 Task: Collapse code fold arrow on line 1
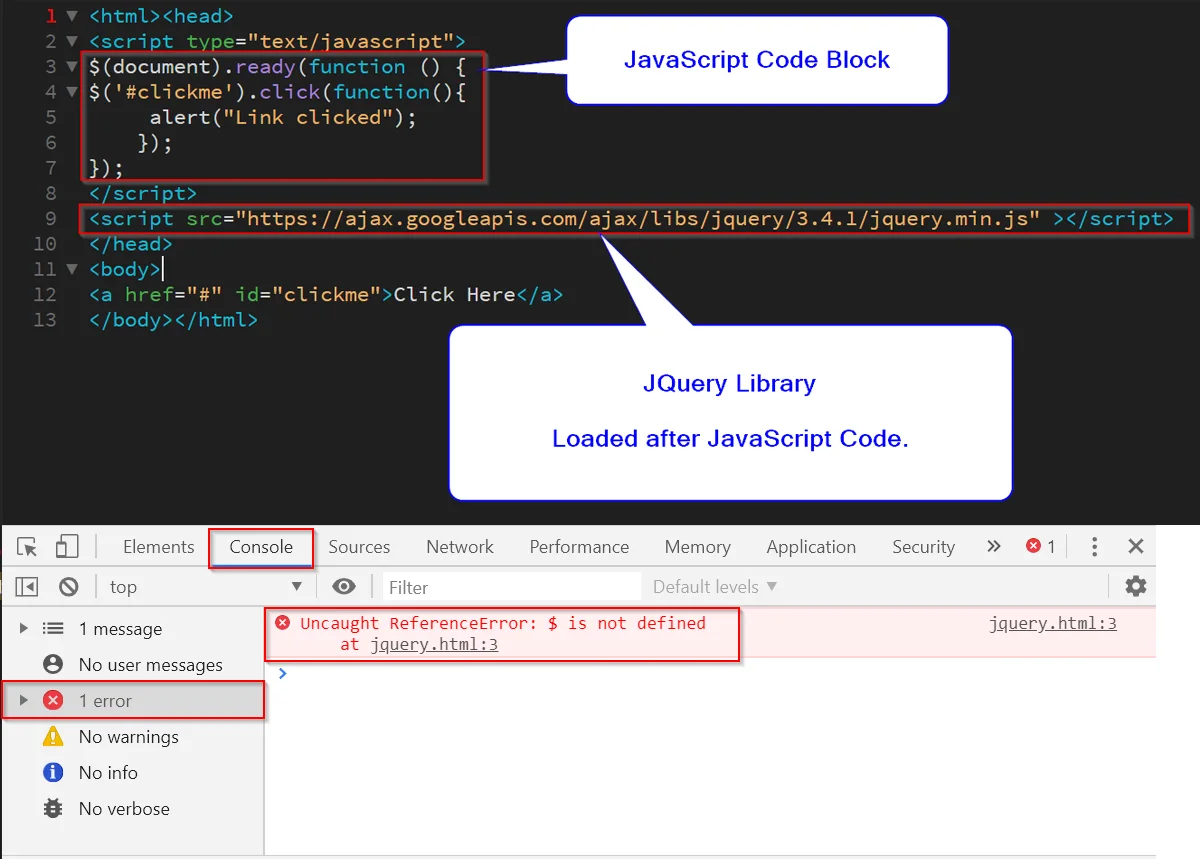(x=71, y=17)
